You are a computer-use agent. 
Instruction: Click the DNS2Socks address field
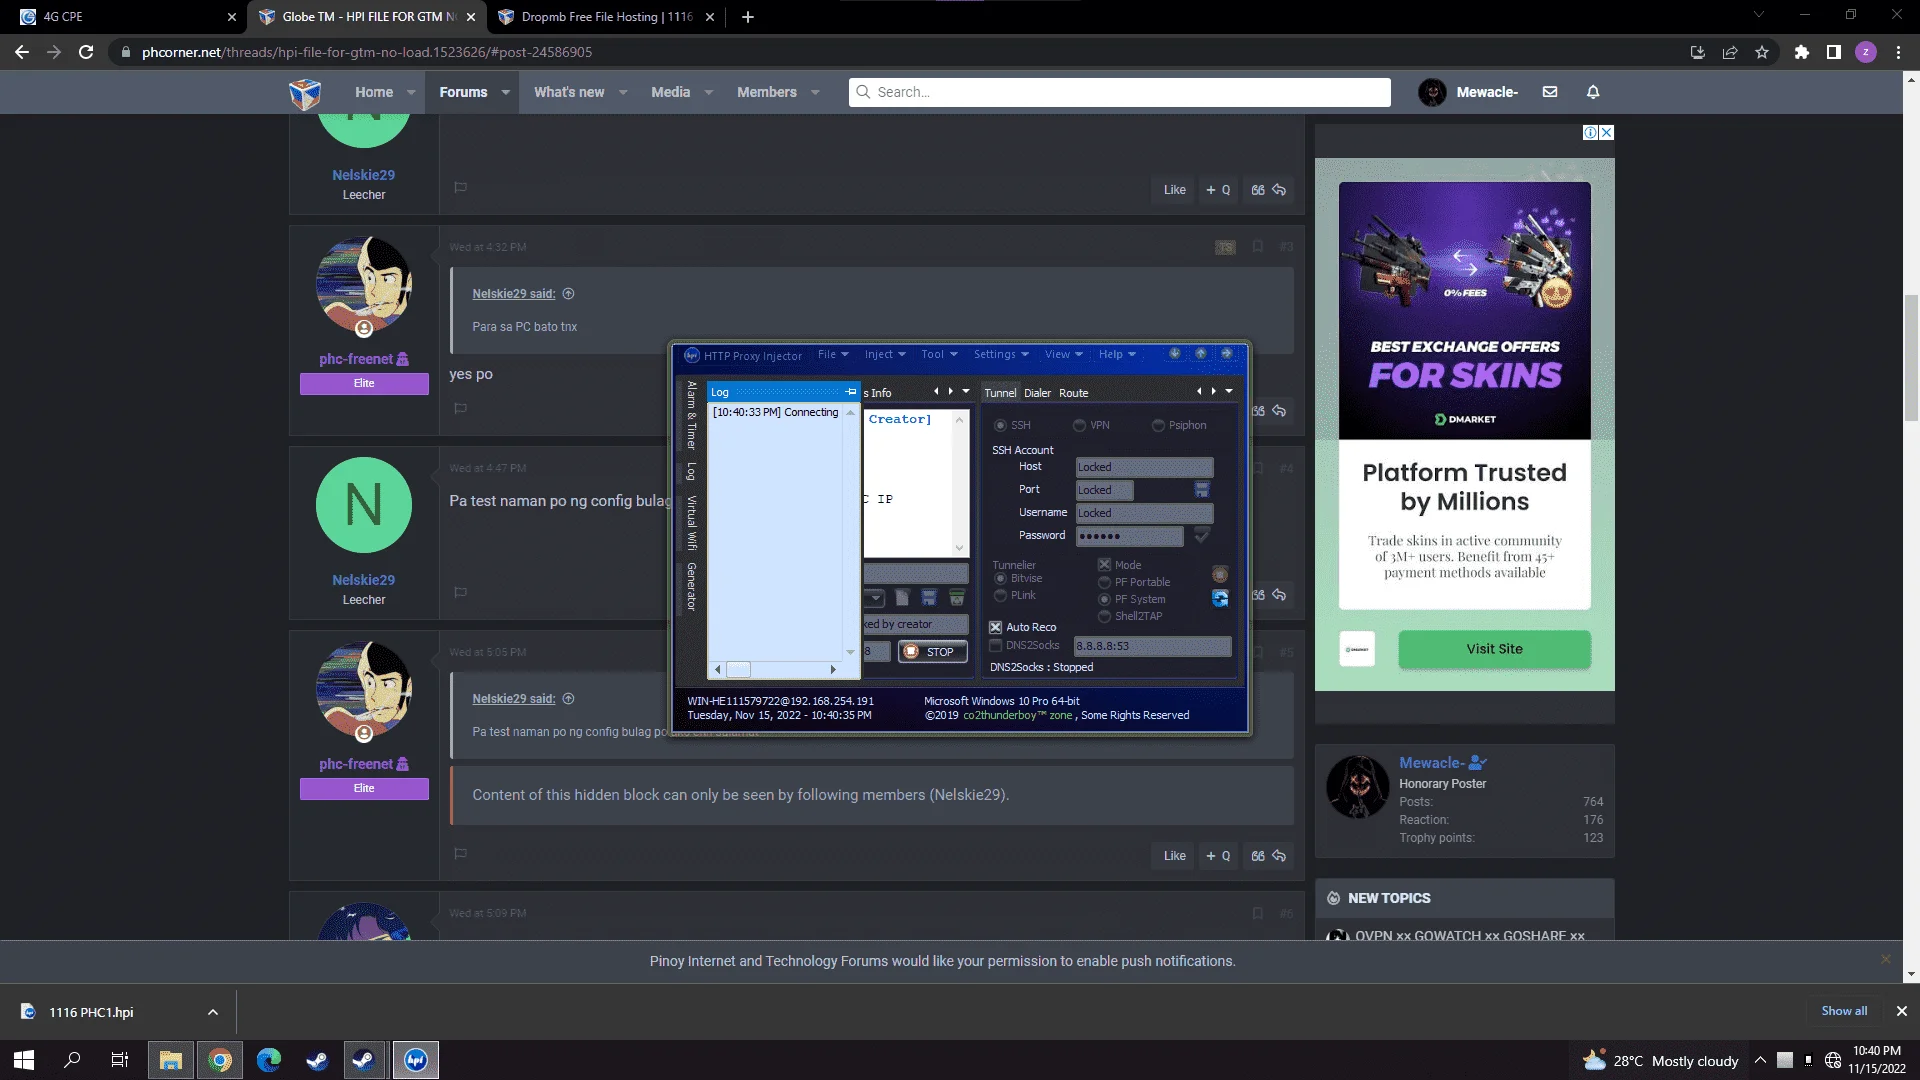tap(1152, 646)
